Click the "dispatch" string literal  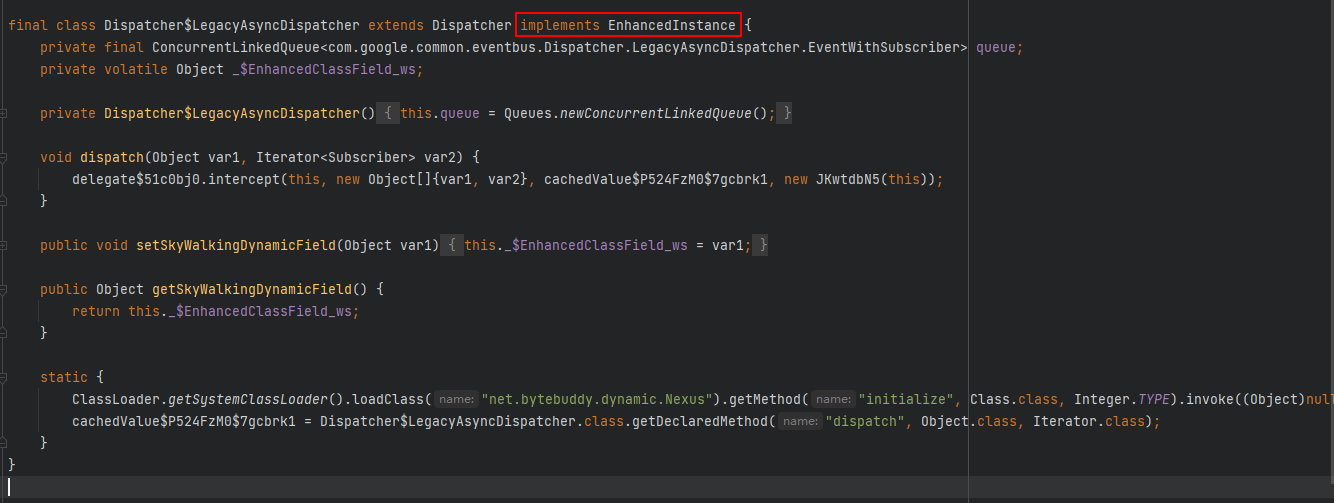865,421
